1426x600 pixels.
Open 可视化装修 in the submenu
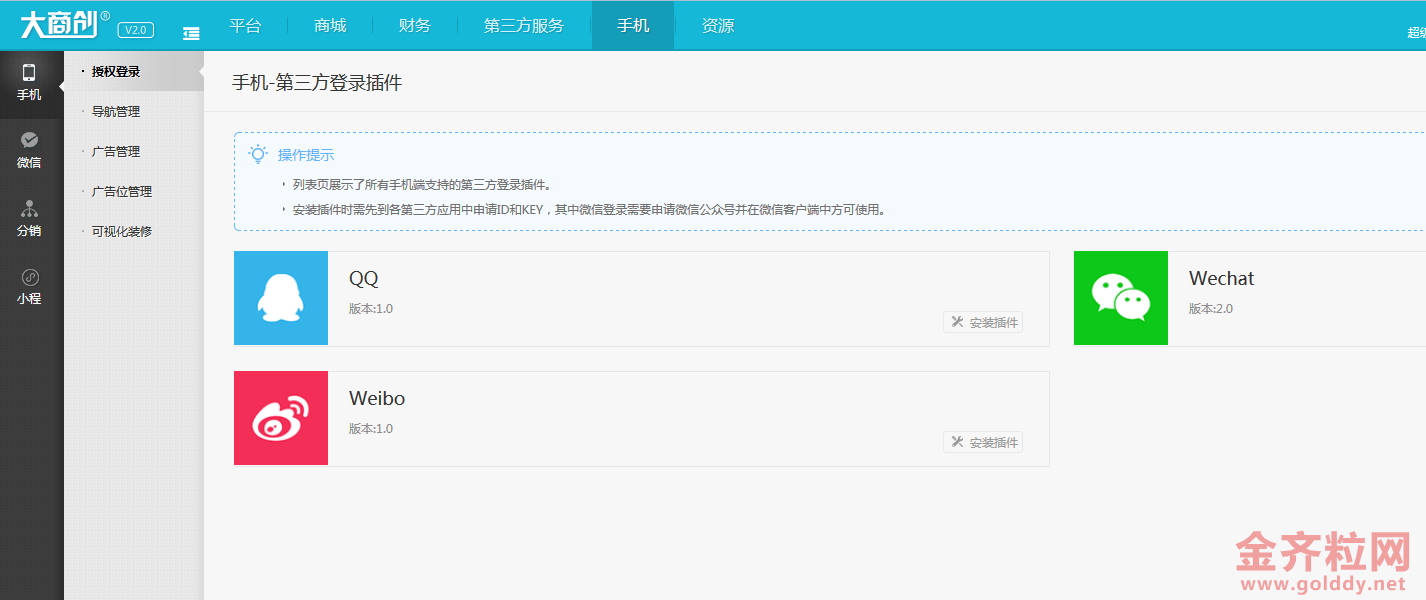pyautogui.click(x=122, y=232)
